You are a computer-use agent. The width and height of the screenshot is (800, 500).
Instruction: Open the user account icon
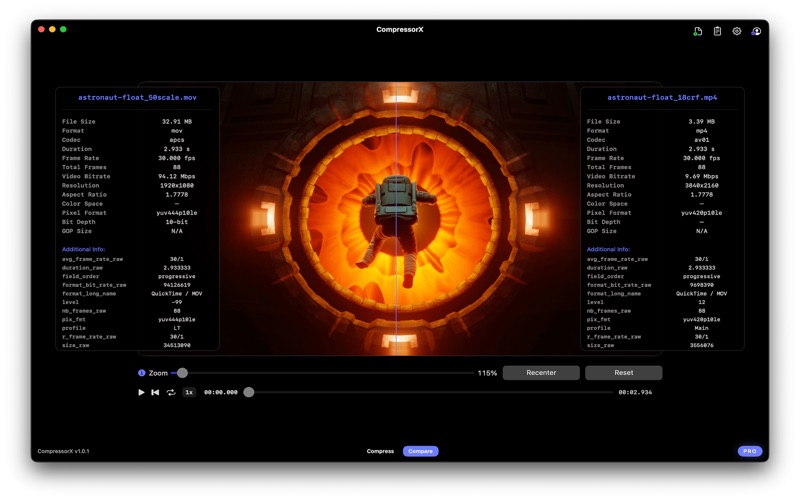pyautogui.click(x=756, y=32)
